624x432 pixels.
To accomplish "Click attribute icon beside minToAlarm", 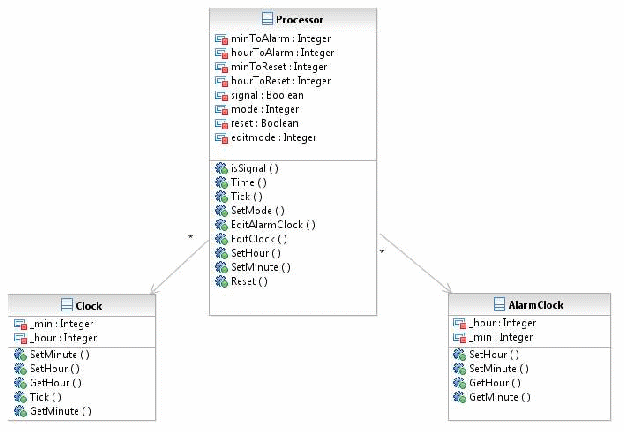I will 221,39.
